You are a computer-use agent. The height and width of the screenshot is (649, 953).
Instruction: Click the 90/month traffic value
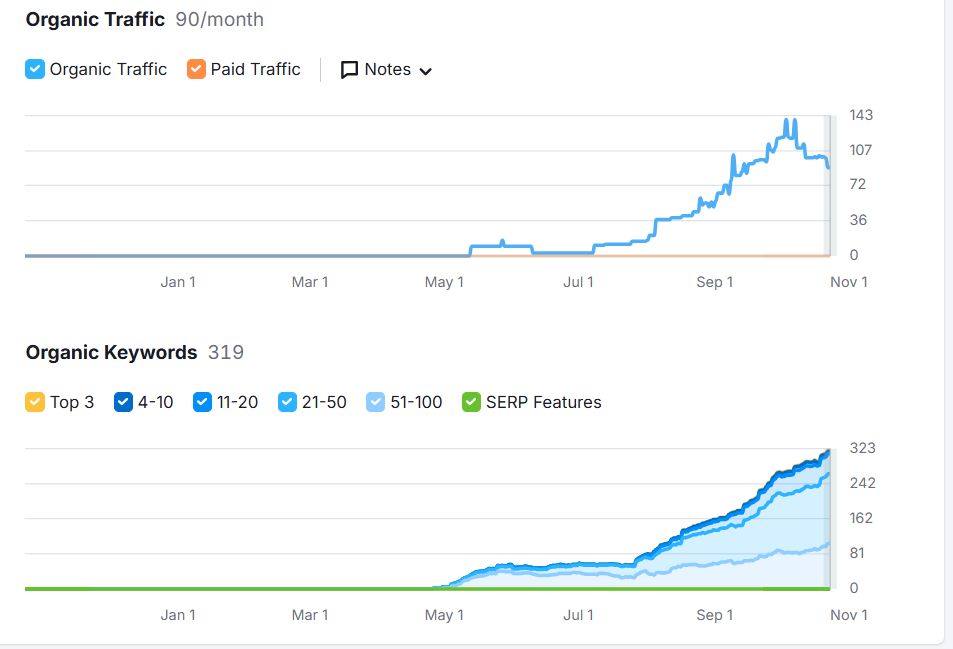[x=219, y=19]
